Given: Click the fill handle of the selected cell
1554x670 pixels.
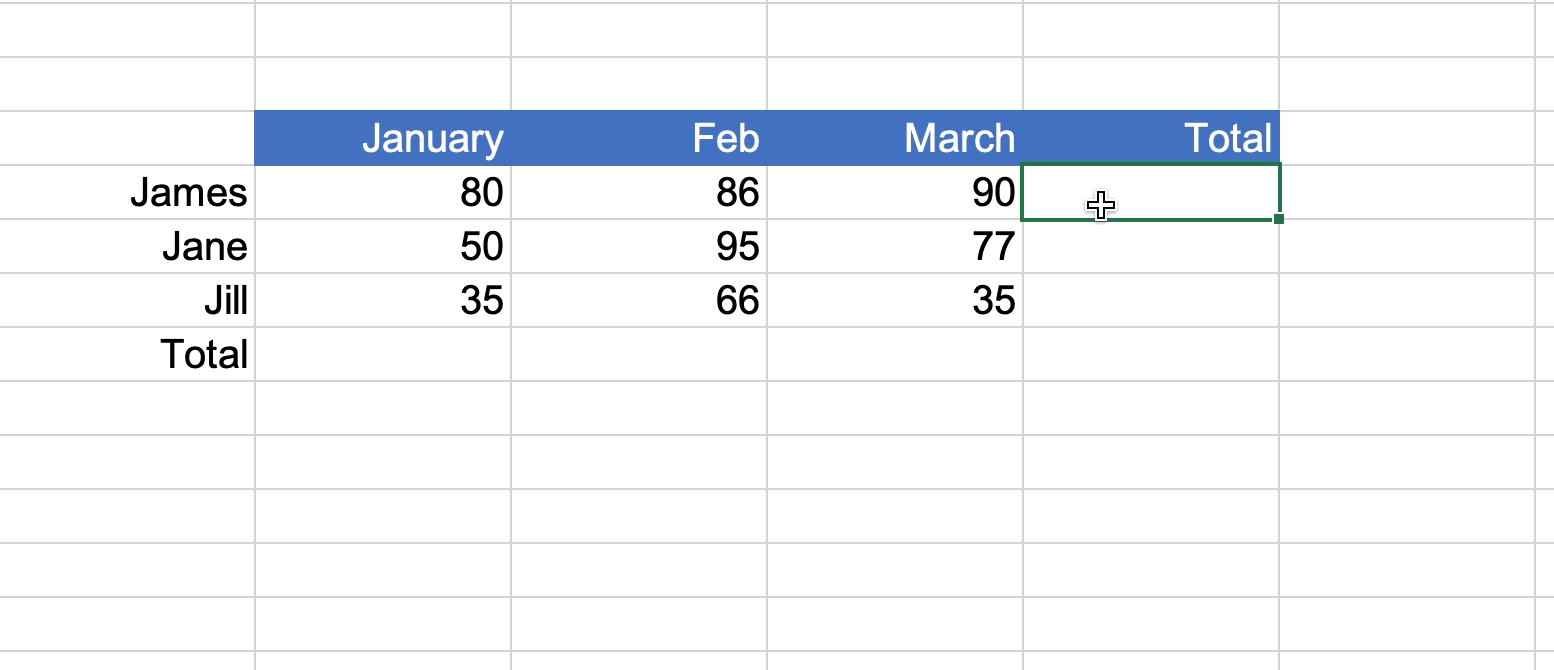Looking at the screenshot, I should tap(1279, 219).
